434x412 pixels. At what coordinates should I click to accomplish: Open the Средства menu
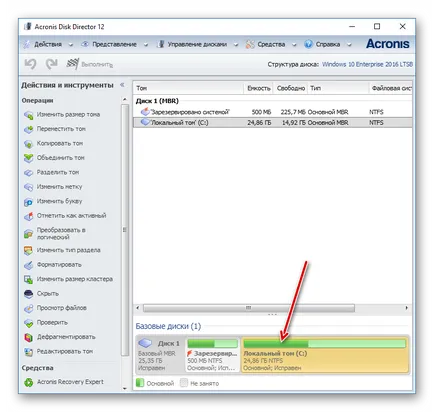tap(271, 44)
